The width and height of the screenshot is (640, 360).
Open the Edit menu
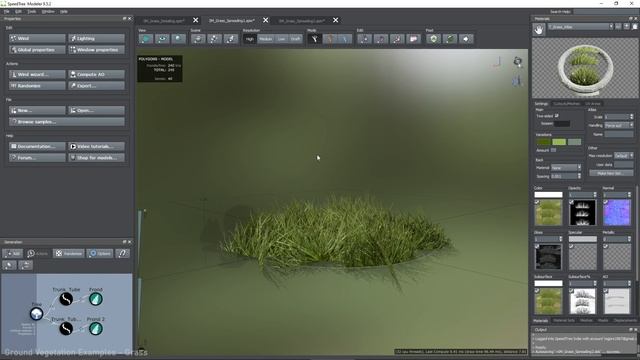(x=18, y=11)
